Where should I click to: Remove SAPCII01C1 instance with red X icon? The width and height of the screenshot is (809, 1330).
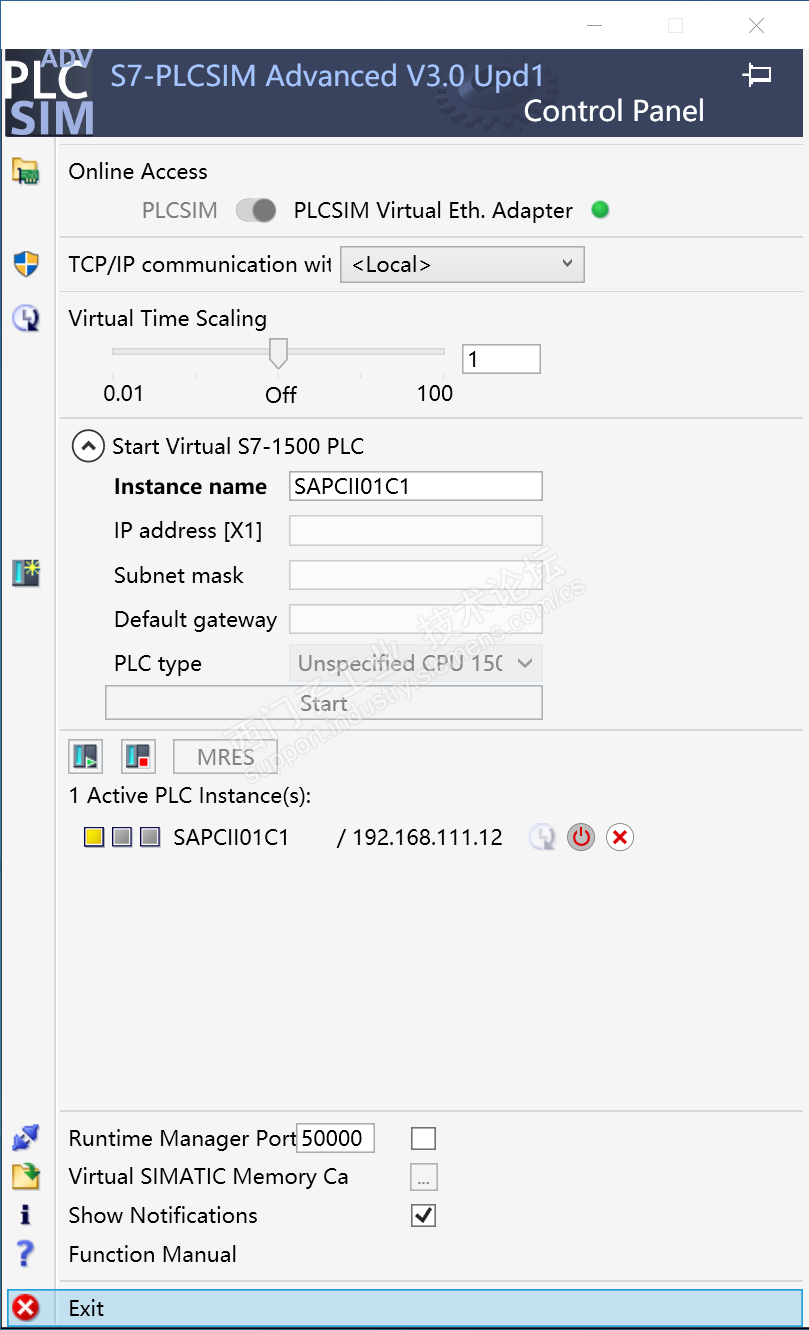click(x=620, y=837)
